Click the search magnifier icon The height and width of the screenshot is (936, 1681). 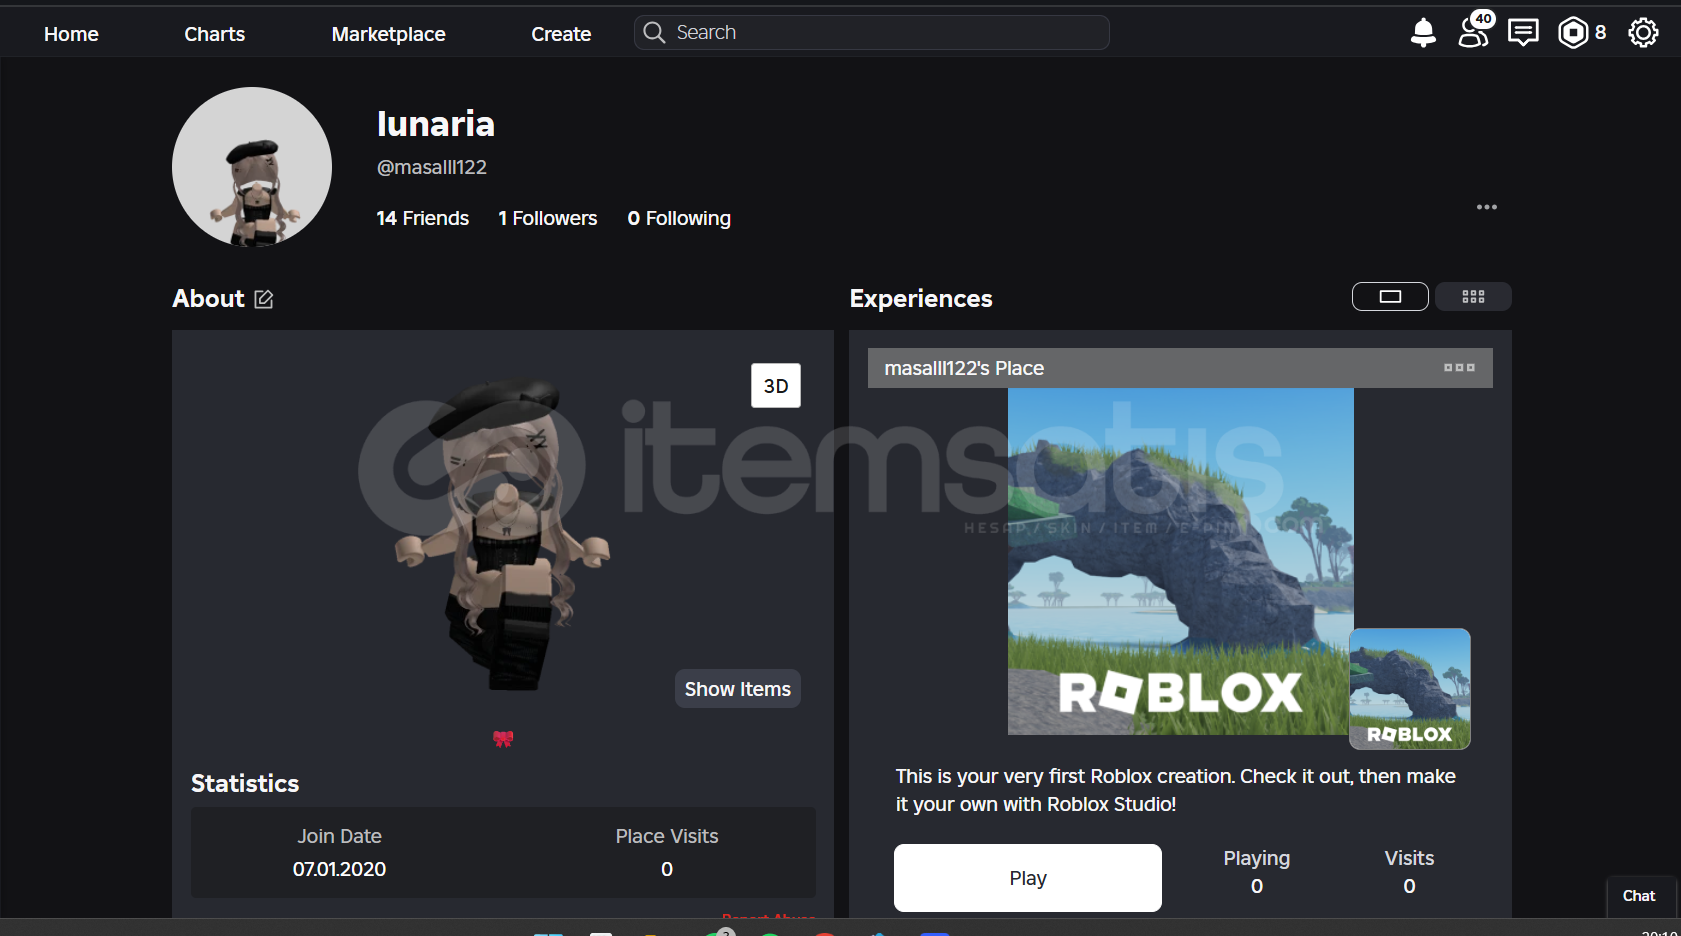point(654,33)
